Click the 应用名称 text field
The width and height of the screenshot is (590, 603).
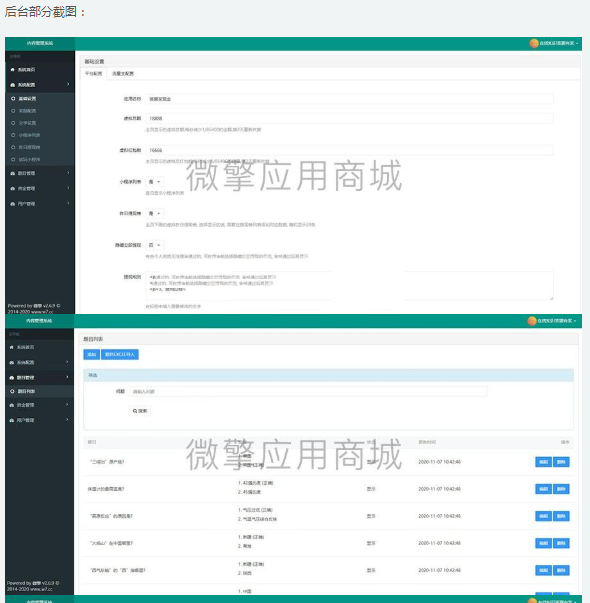coord(349,99)
